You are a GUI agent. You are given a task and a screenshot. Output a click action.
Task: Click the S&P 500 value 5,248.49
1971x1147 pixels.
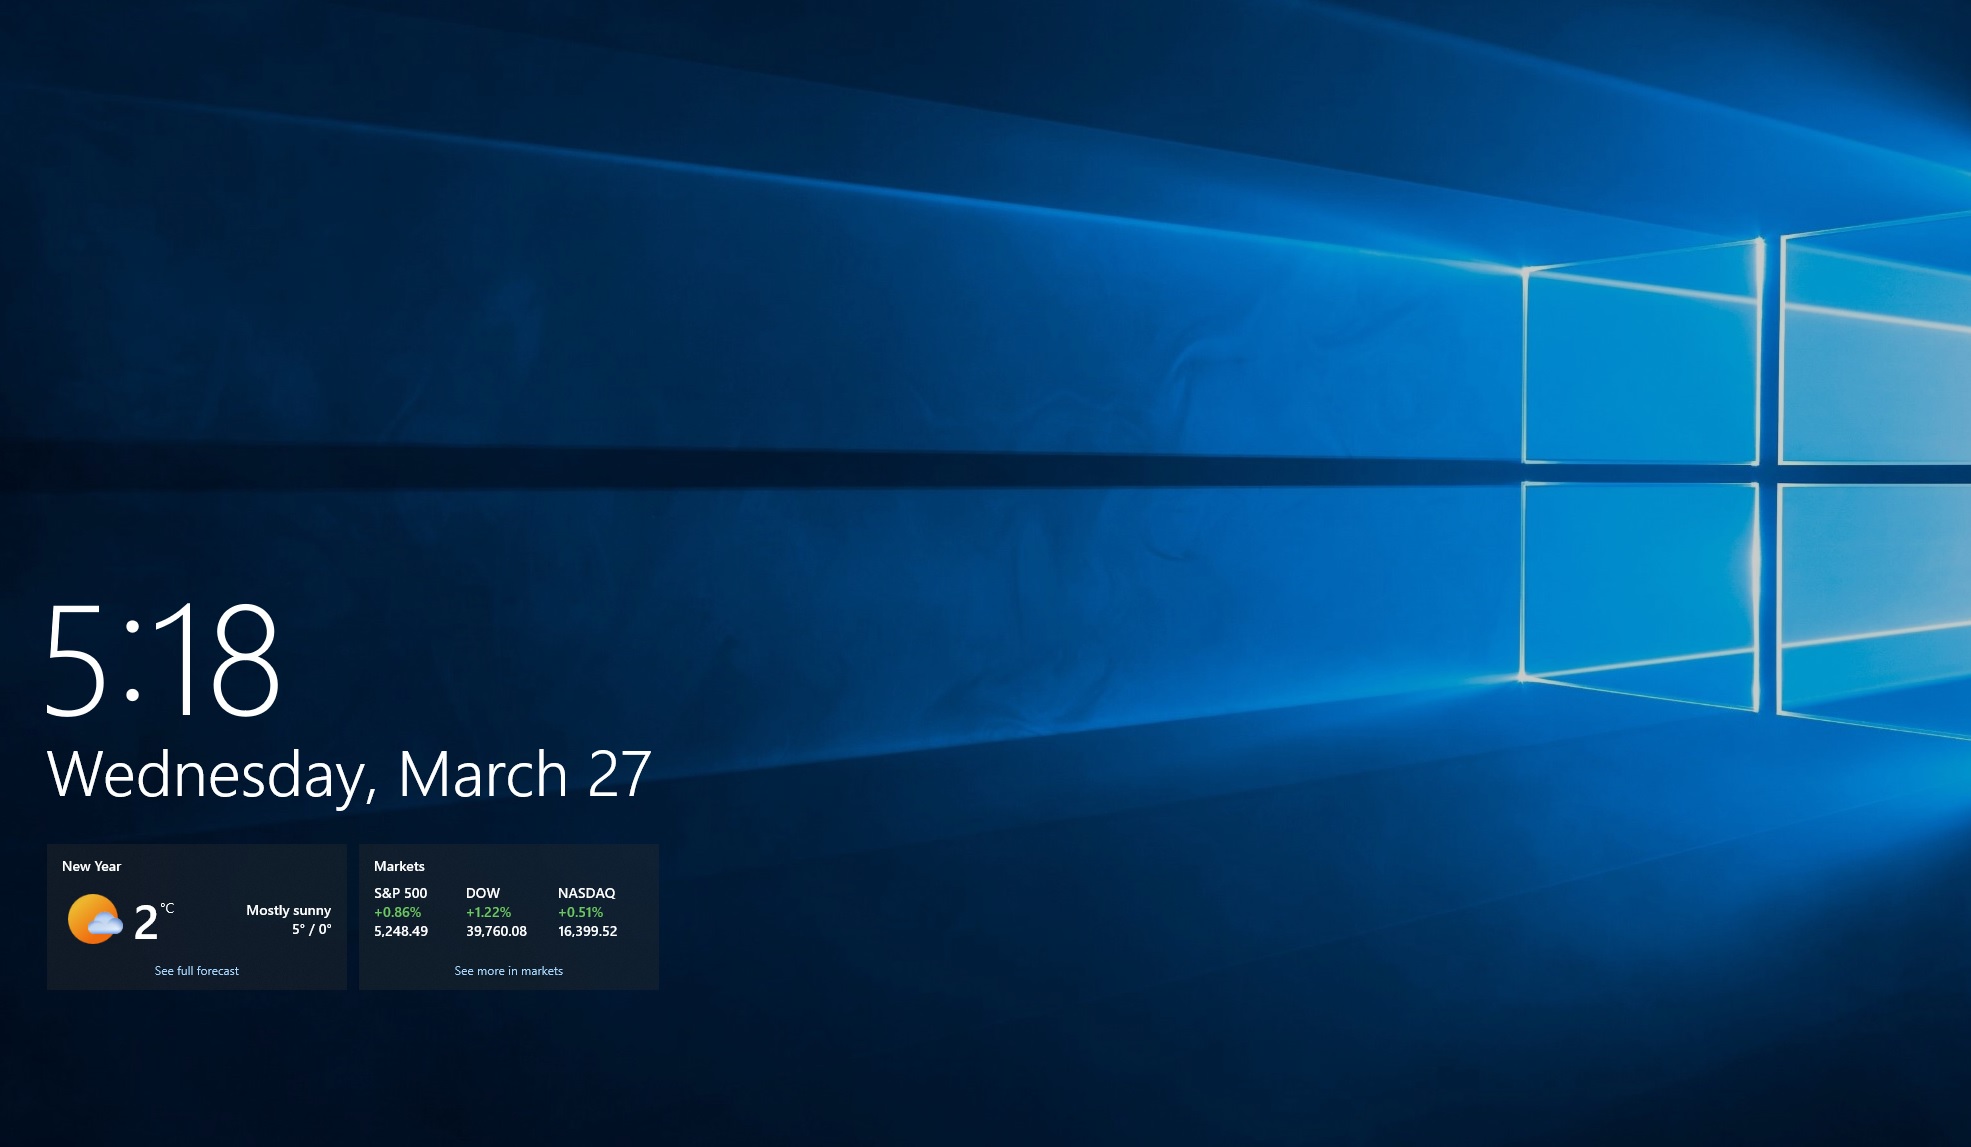click(399, 931)
